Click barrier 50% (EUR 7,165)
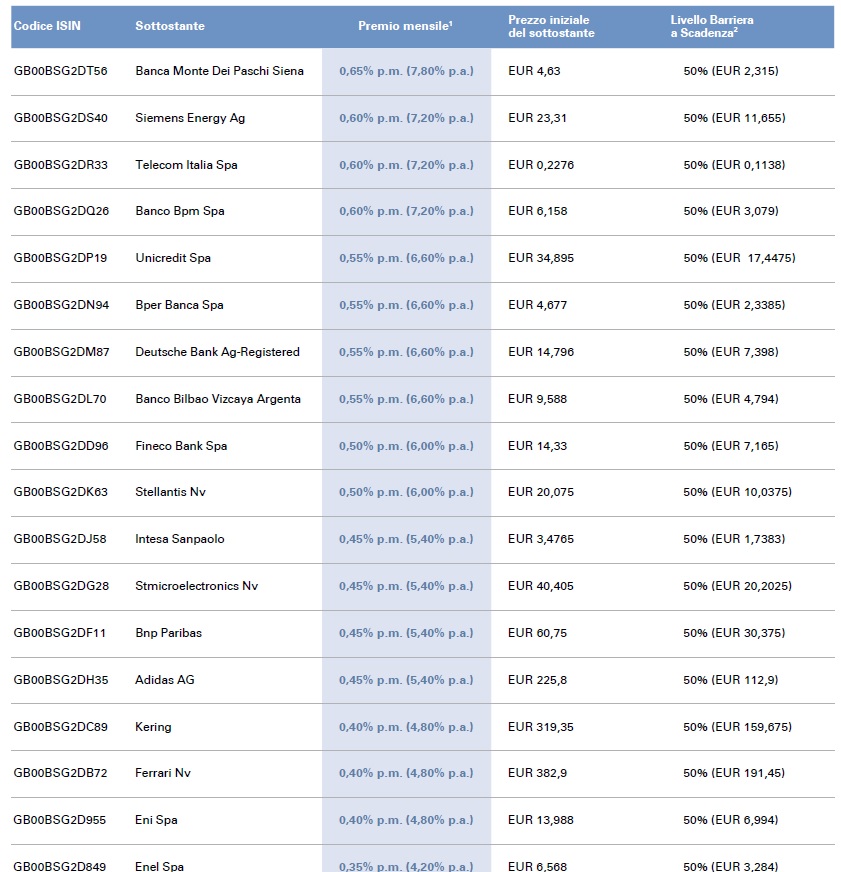This screenshot has height=872, width=841. coord(731,446)
